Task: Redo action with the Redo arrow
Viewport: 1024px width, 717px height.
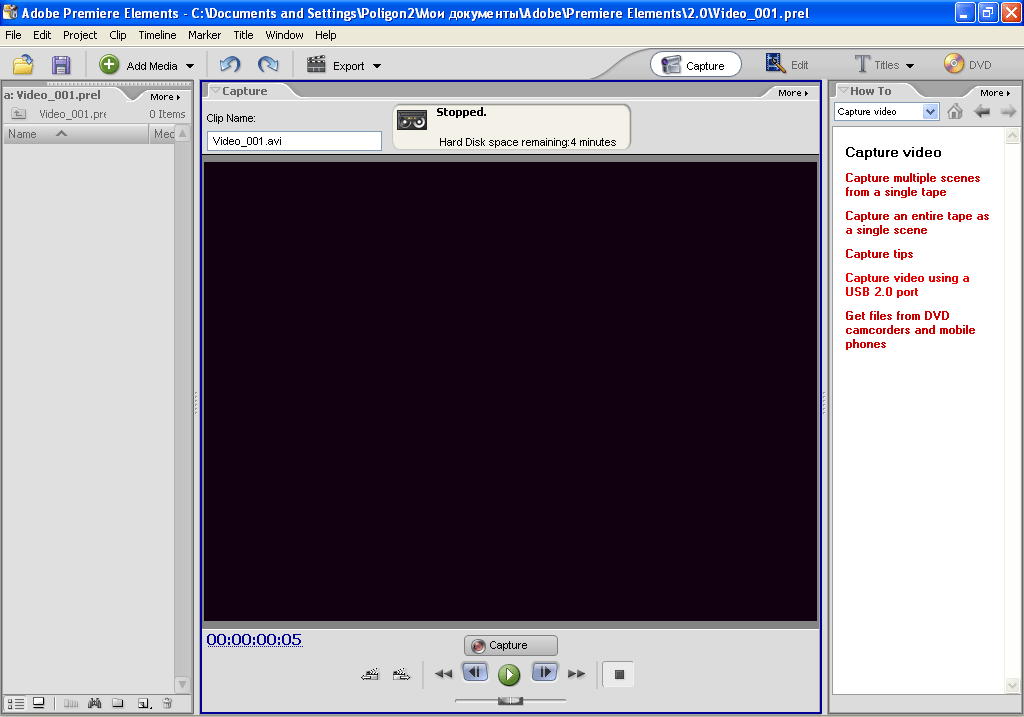Action: coord(268,64)
